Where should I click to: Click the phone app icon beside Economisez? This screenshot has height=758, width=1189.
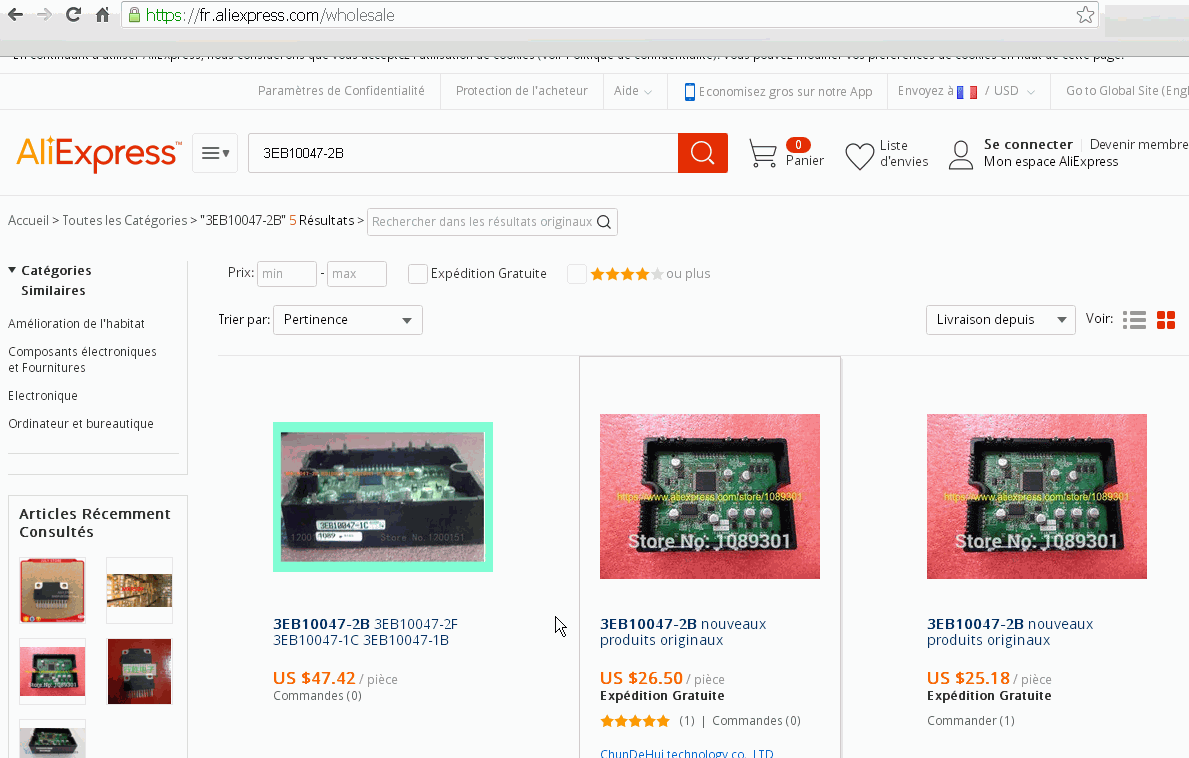click(689, 91)
